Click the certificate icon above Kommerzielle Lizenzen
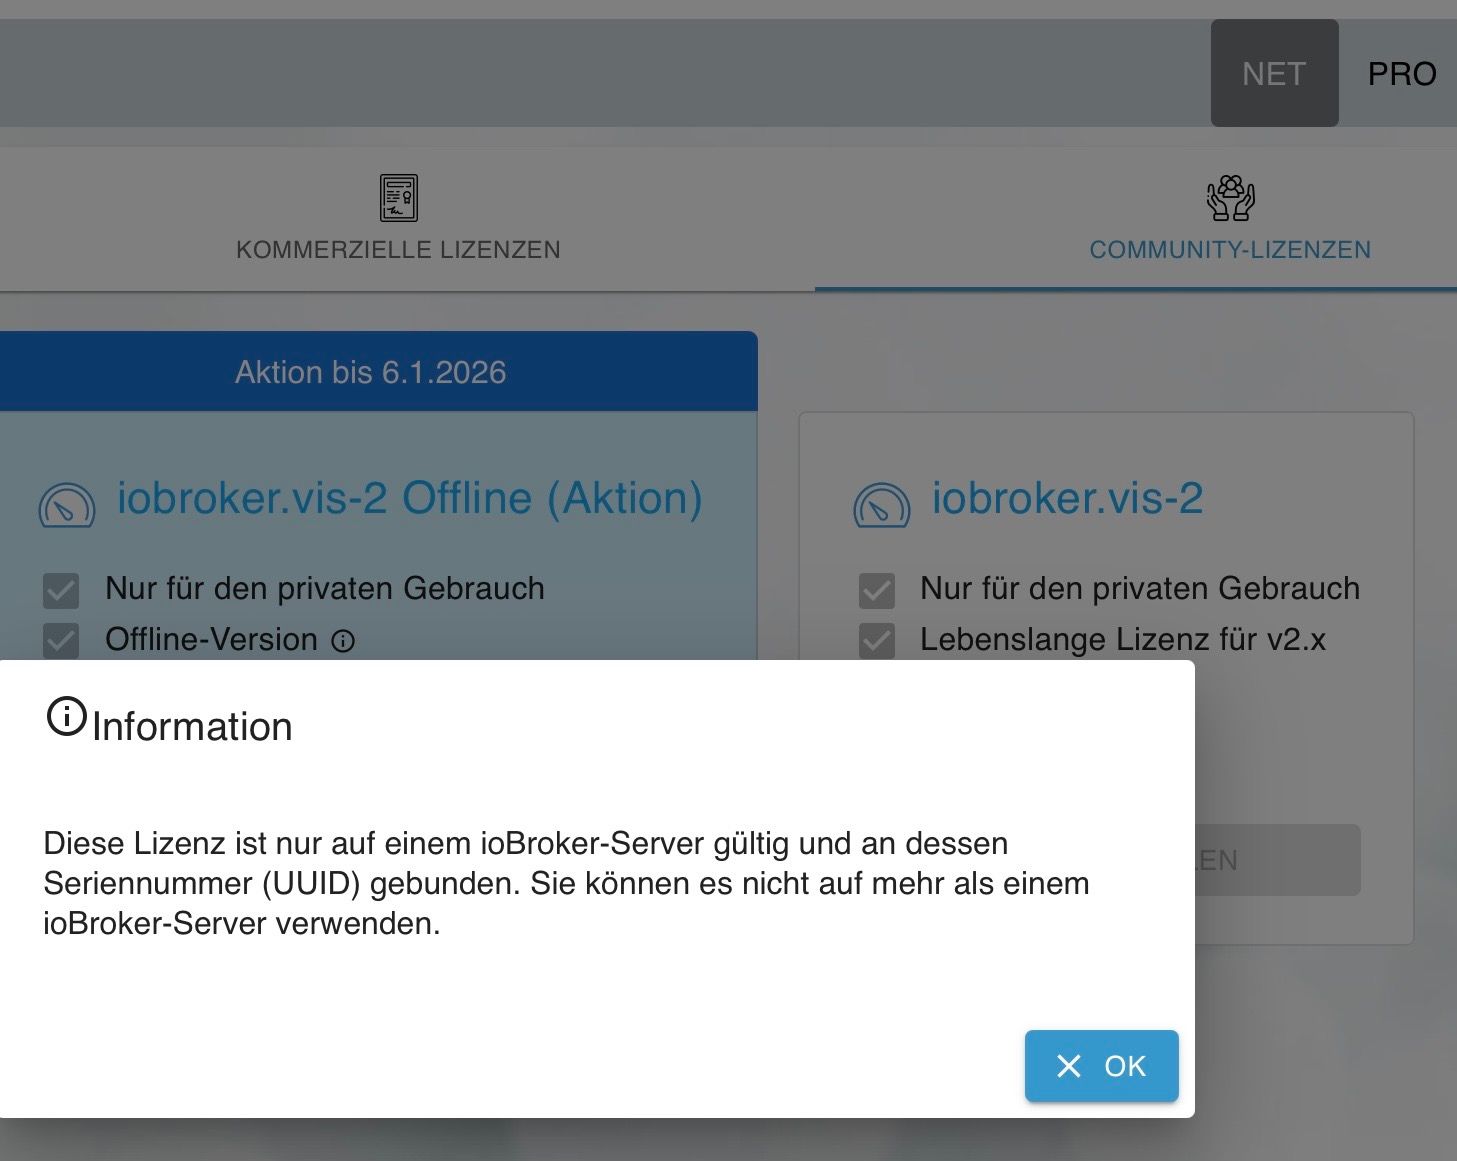The image size is (1457, 1161). pos(399,197)
